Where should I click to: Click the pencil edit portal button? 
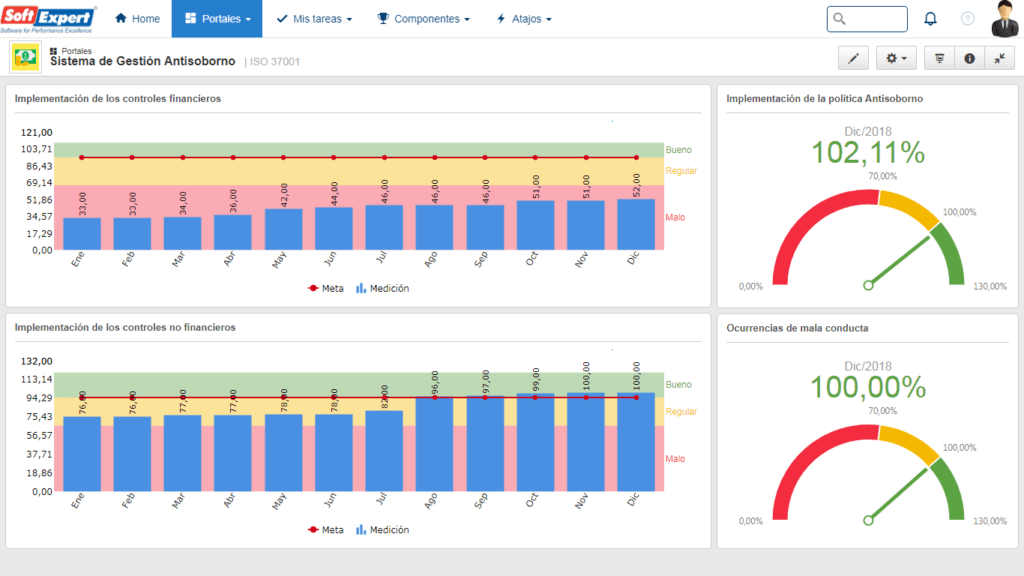tap(853, 58)
